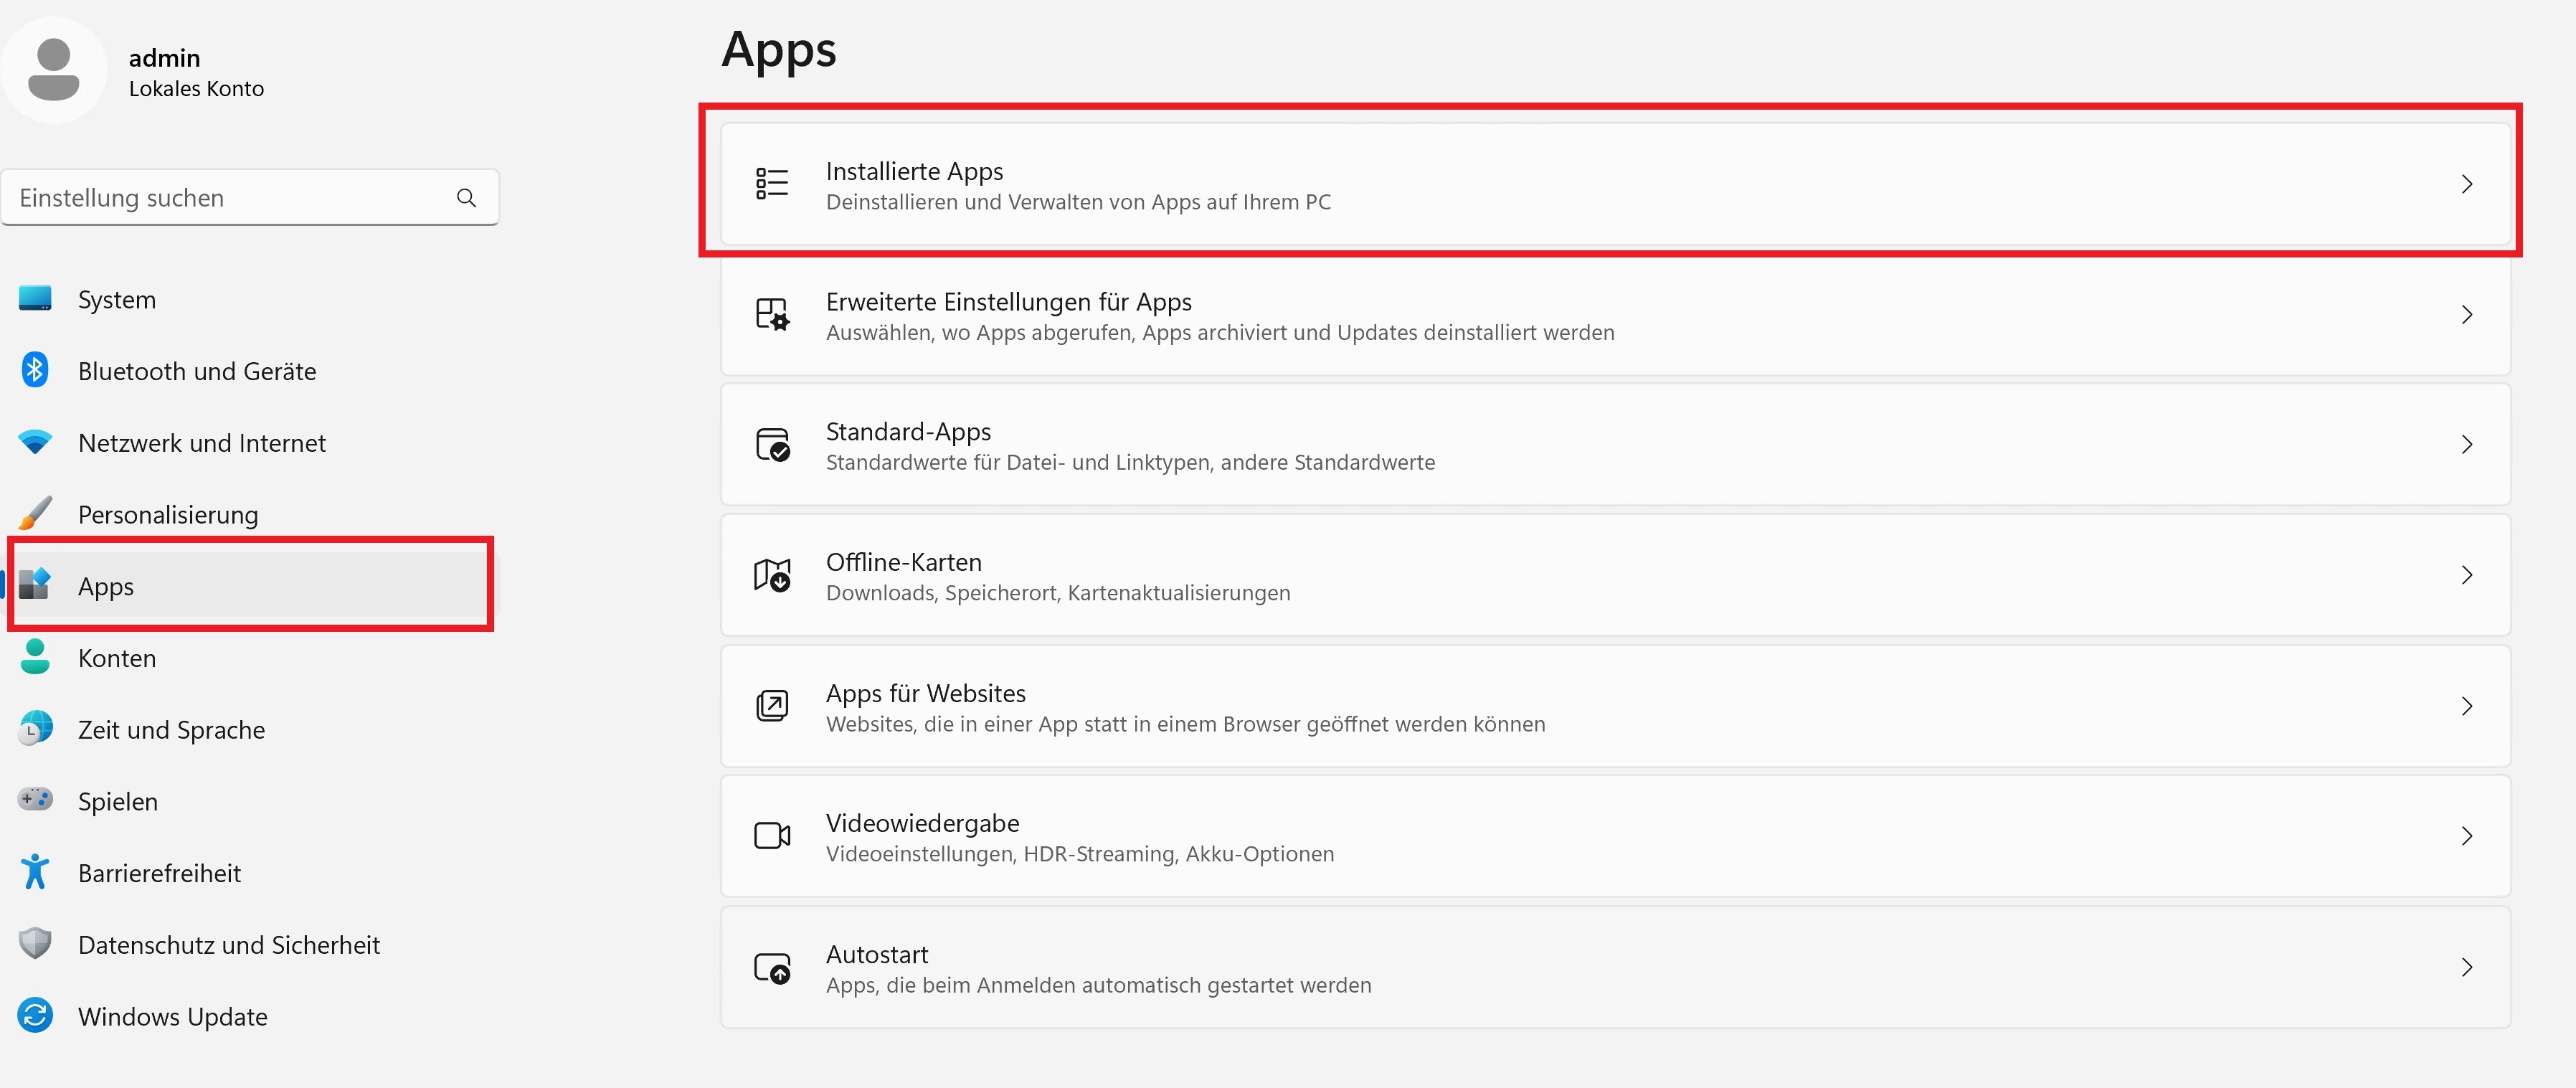Viewport: 2576px width, 1088px height.
Task: Switch to the System settings section
Action: pyautogui.click(x=116, y=298)
